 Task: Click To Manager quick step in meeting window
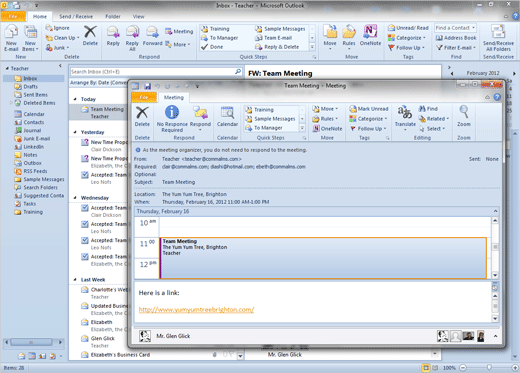pyautogui.click(x=264, y=128)
